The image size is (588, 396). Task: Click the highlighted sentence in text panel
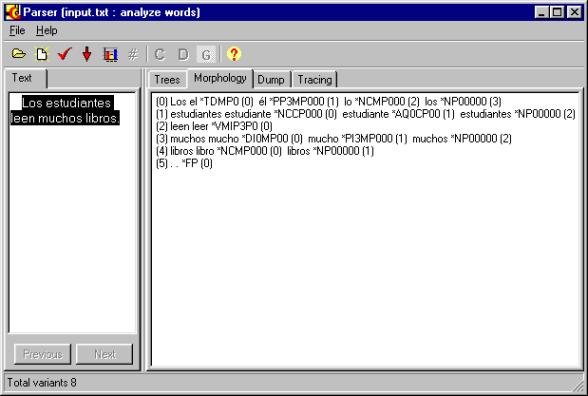click(65, 111)
